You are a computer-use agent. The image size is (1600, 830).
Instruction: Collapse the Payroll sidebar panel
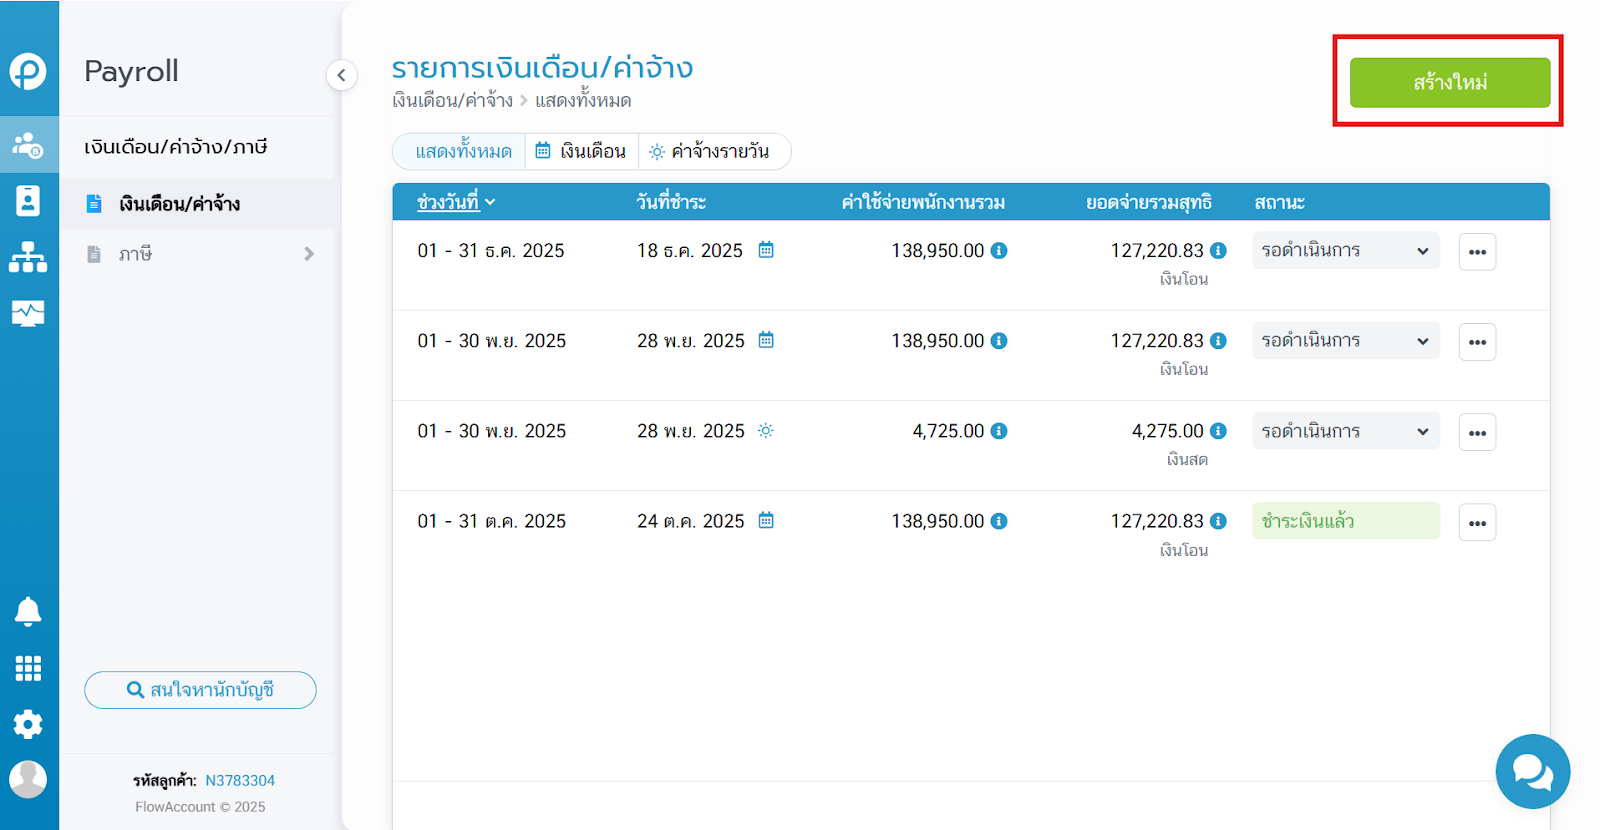click(x=341, y=75)
